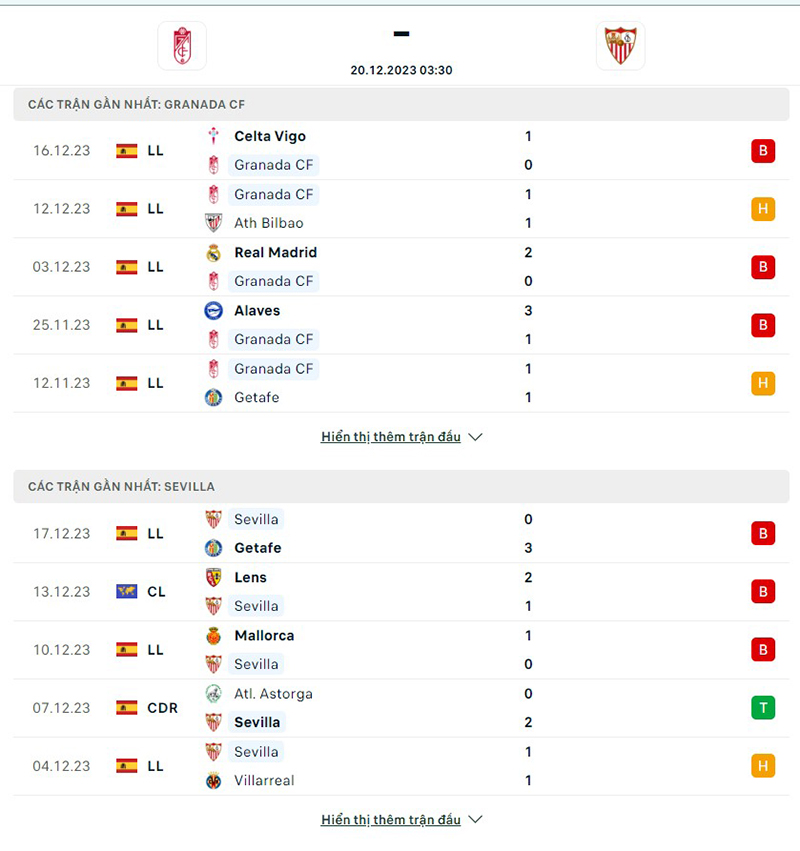Click the Real Madrid team logo
This screenshot has height=851, width=800.
[213, 253]
